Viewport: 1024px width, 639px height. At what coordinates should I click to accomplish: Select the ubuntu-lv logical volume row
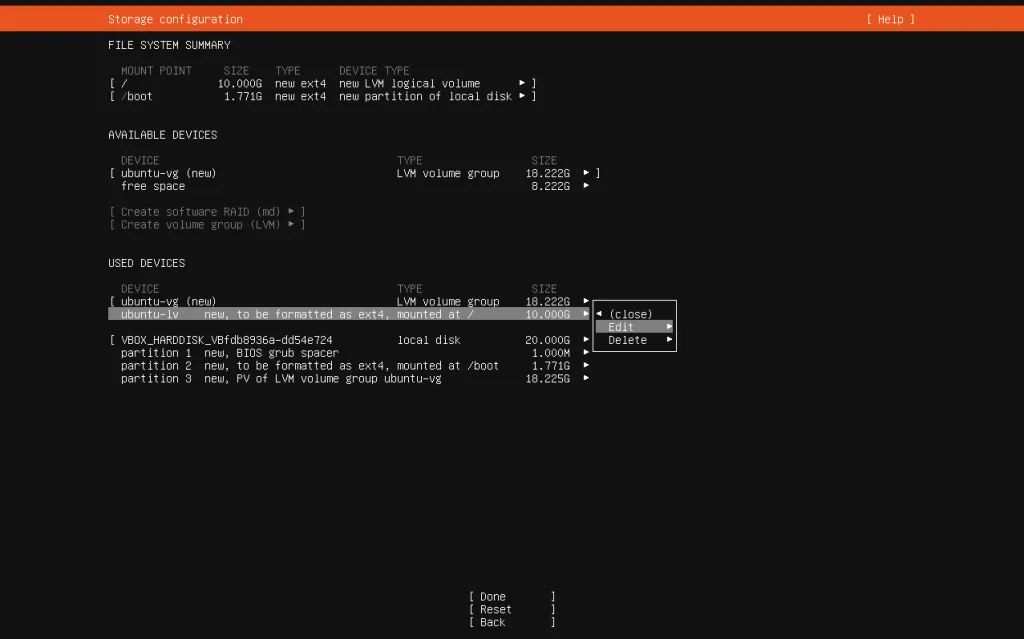point(349,314)
